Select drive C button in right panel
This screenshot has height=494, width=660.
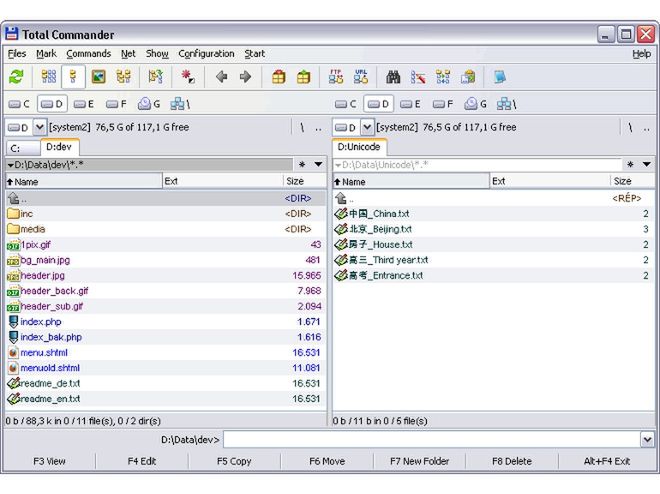click(346, 104)
